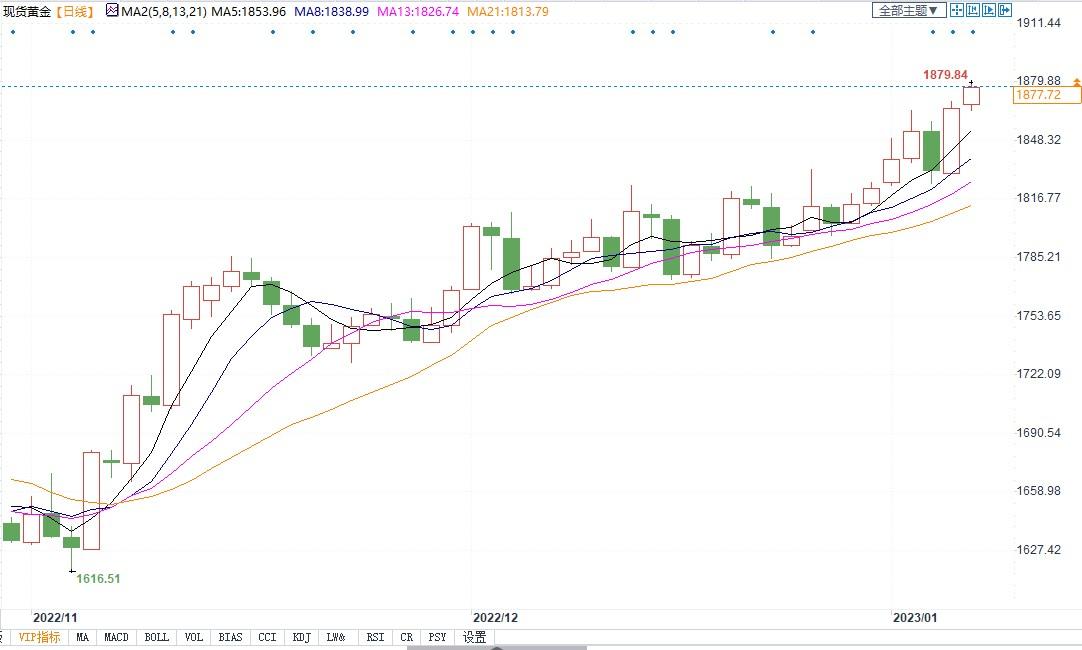Click the orange double-arrow beside 1879.88
Image resolution: width=1082 pixels, height=650 pixels.
[1076, 82]
